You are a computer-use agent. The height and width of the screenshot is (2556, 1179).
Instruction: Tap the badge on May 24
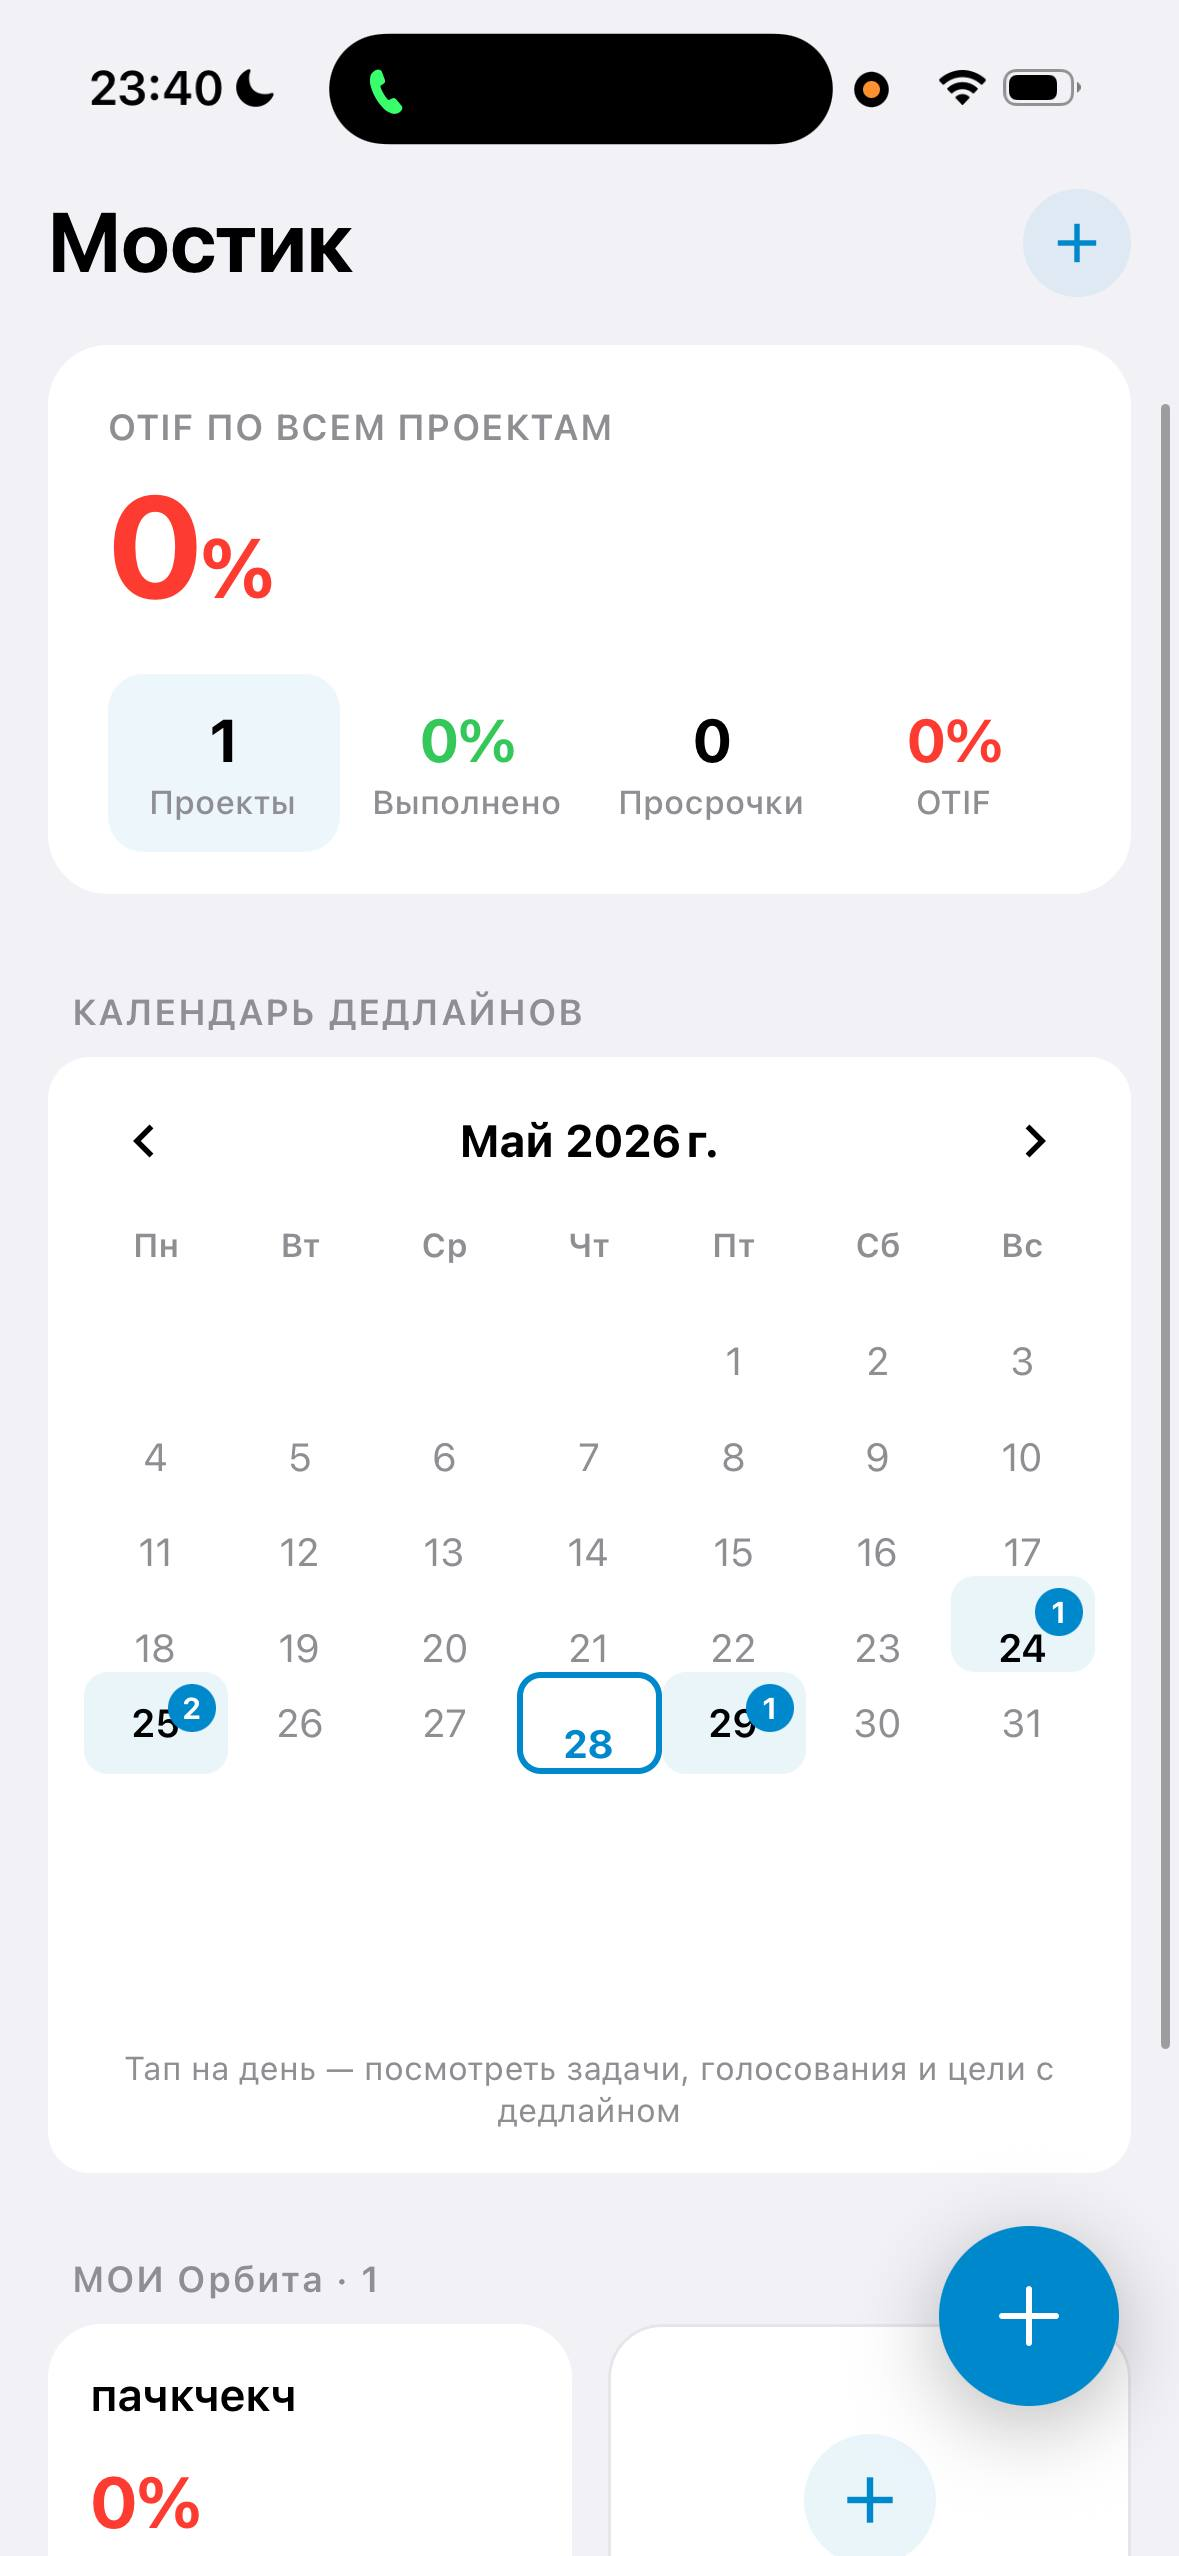[x=1058, y=1613]
